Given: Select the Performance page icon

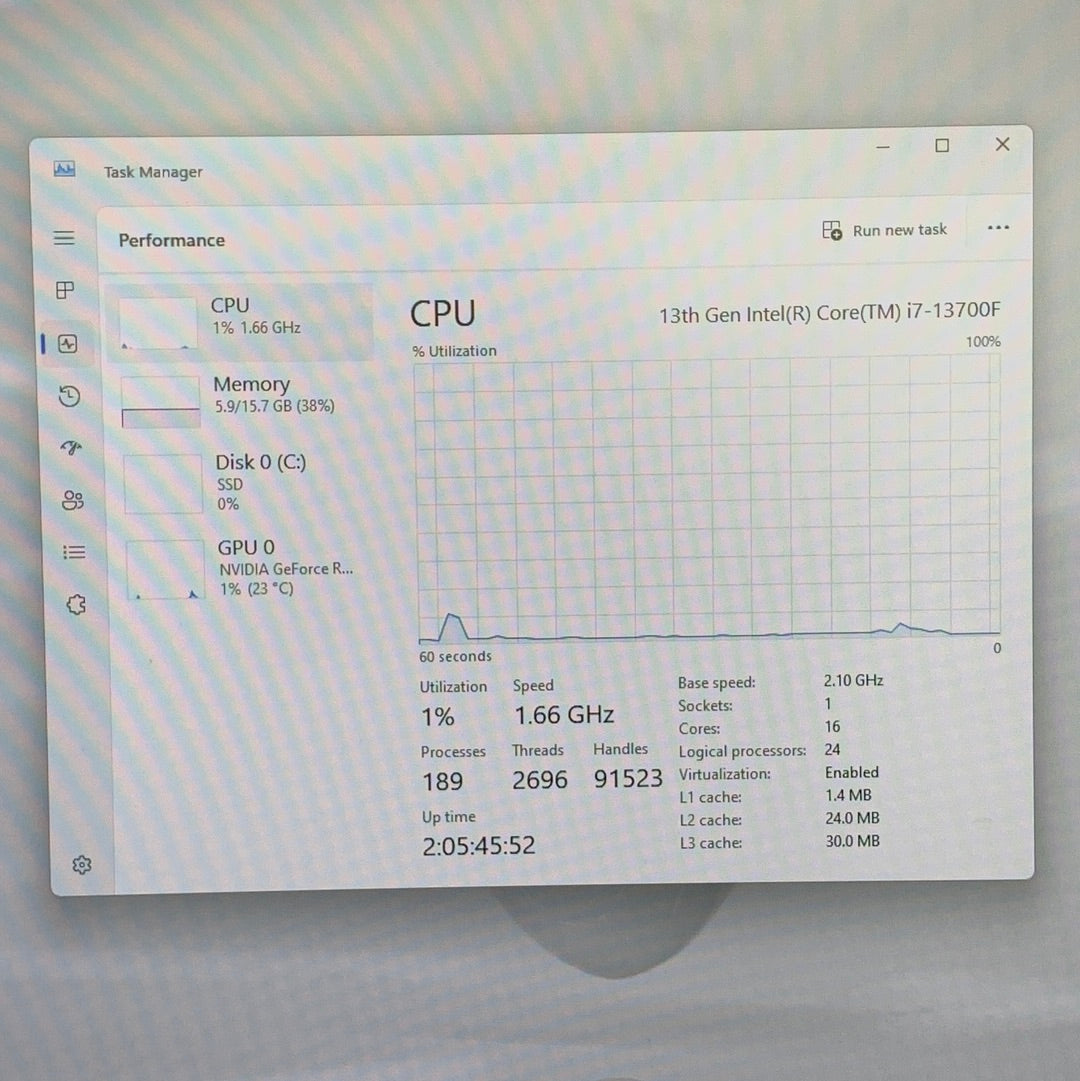Looking at the screenshot, I should [x=68, y=343].
